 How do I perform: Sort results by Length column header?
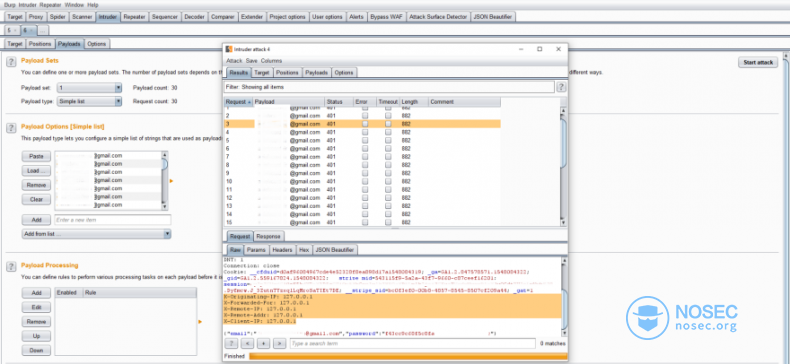[x=414, y=102]
